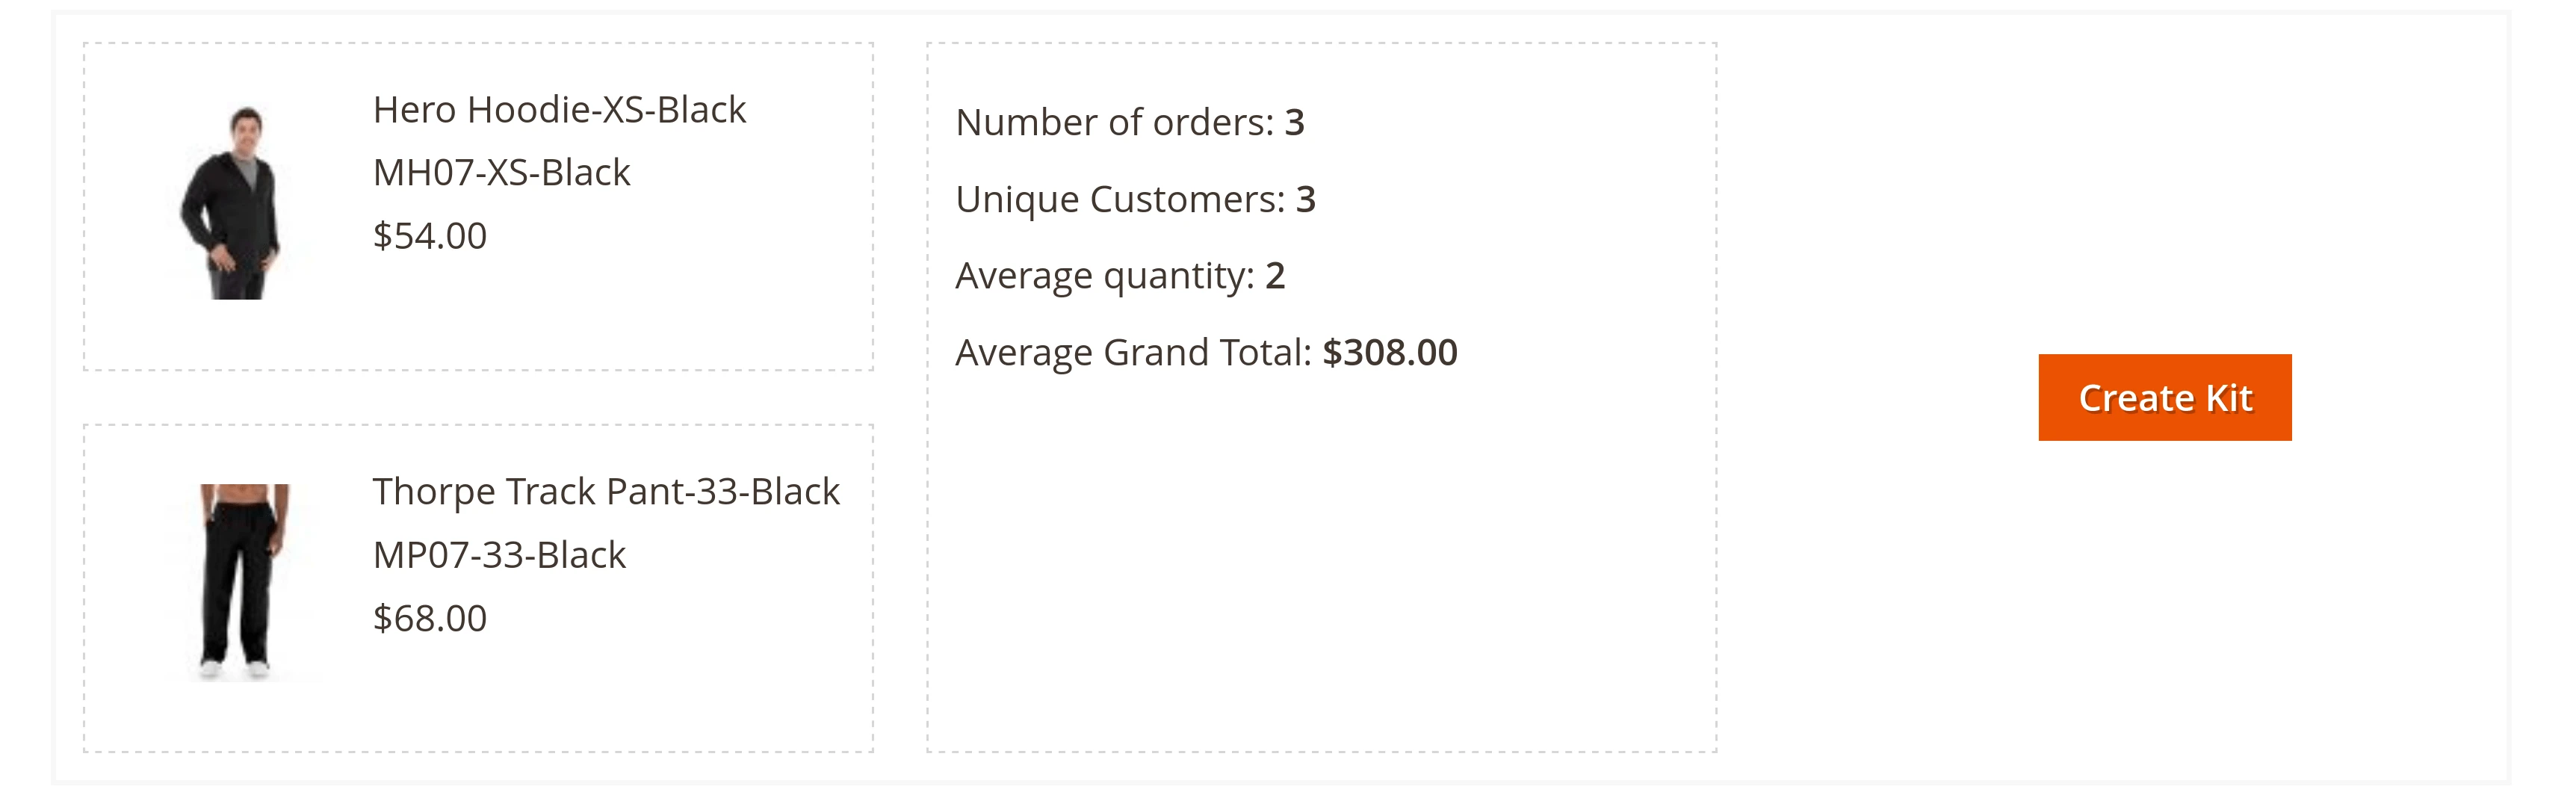Screen dimensions: 2576x798
Task: Click the SKU MH07-XS-Black
Action: pyautogui.click(x=500, y=173)
